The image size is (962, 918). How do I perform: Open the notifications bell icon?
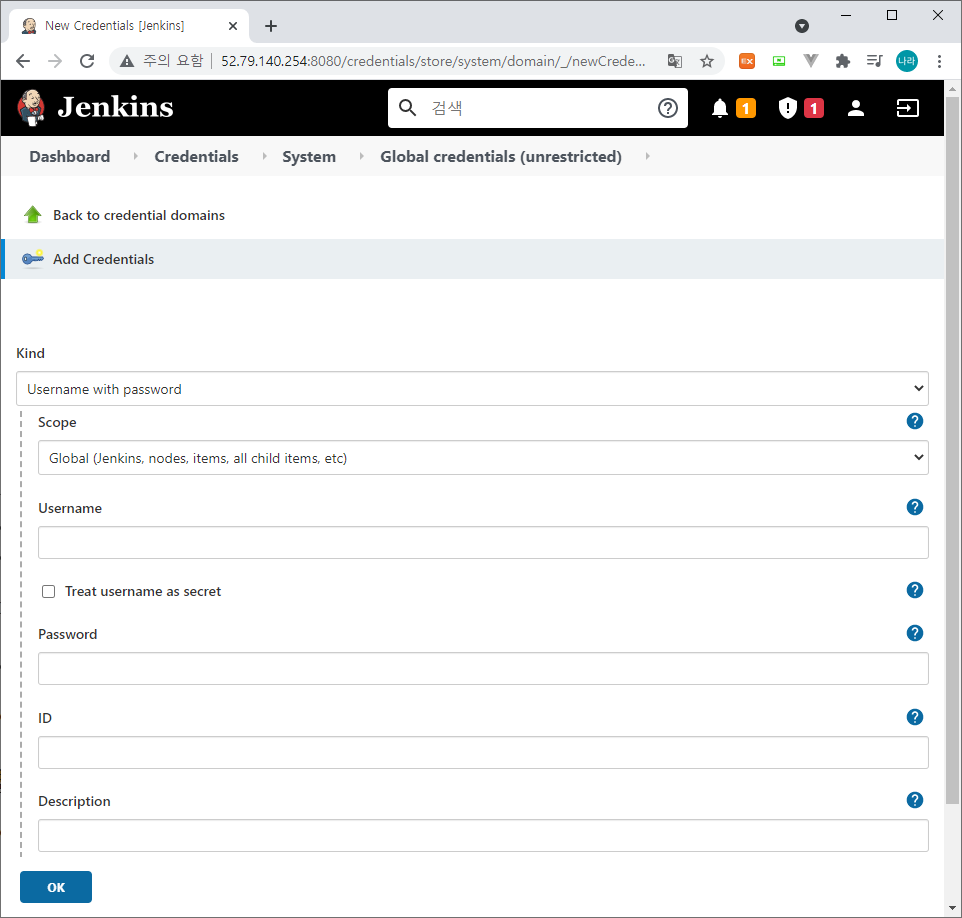pos(720,108)
